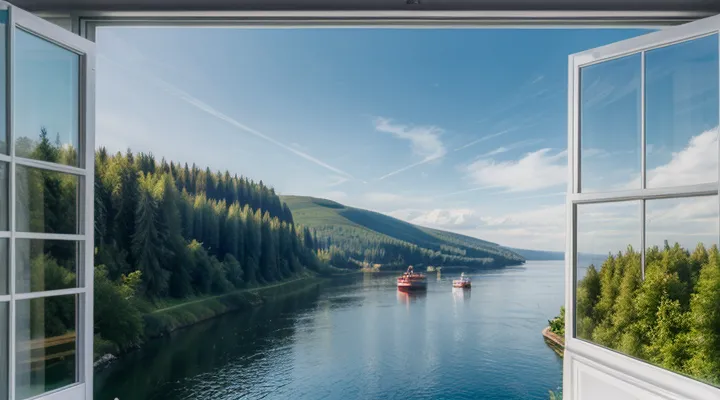Tap the long diagonal contrail streak in the sky

260,132
